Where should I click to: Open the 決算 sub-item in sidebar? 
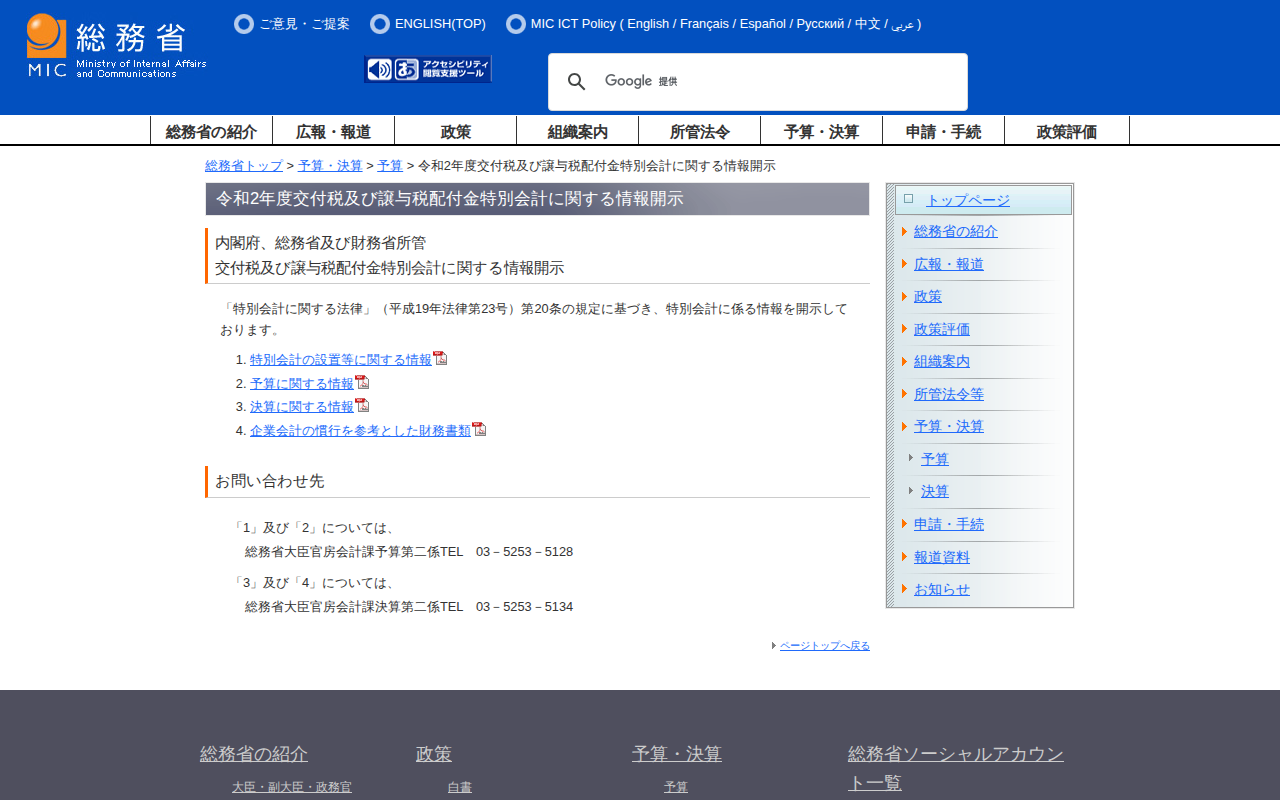pos(934,491)
